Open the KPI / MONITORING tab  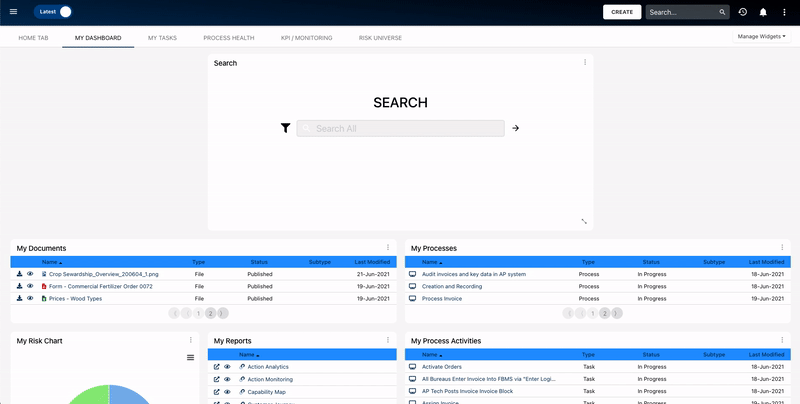(307, 38)
